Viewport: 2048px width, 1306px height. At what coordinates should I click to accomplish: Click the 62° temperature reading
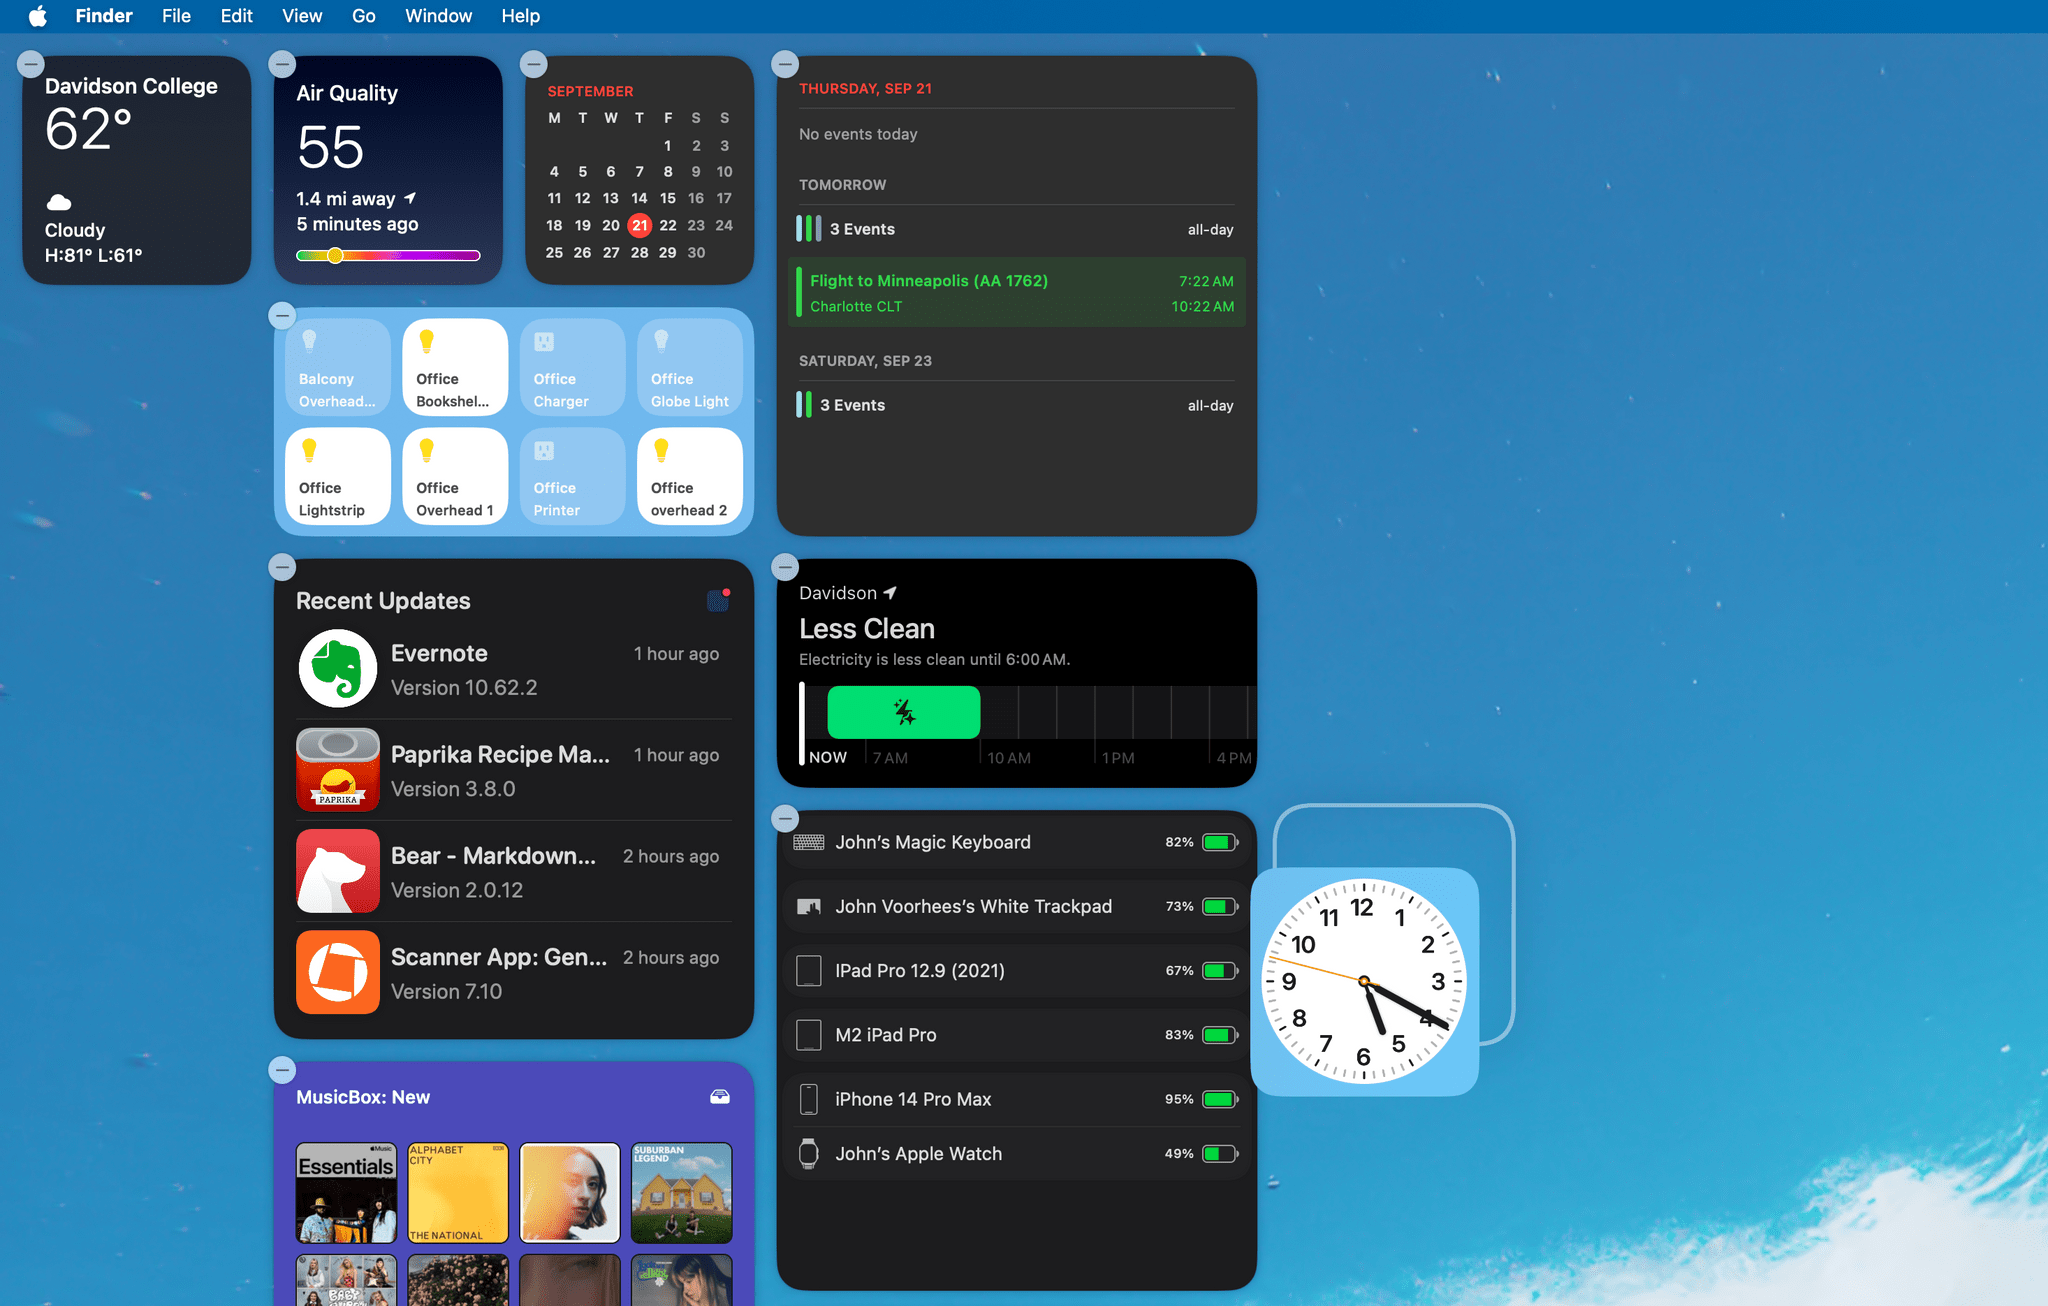88,130
